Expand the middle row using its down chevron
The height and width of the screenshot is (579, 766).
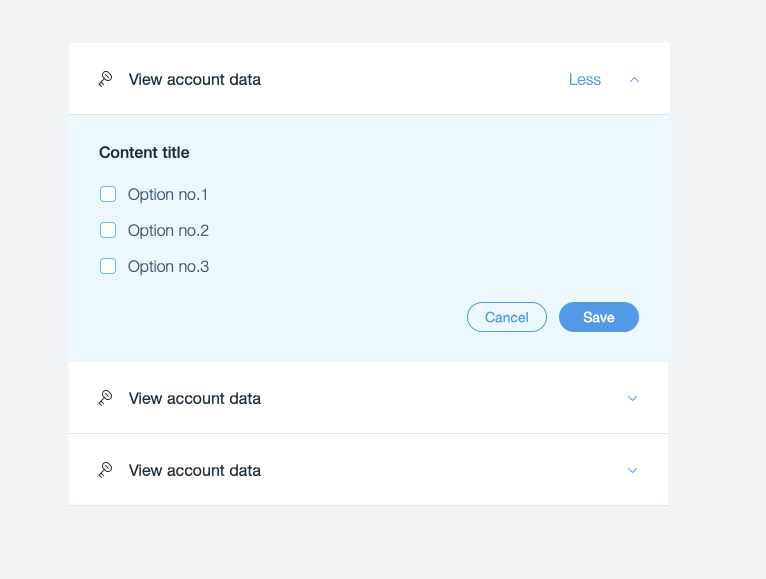click(x=632, y=398)
